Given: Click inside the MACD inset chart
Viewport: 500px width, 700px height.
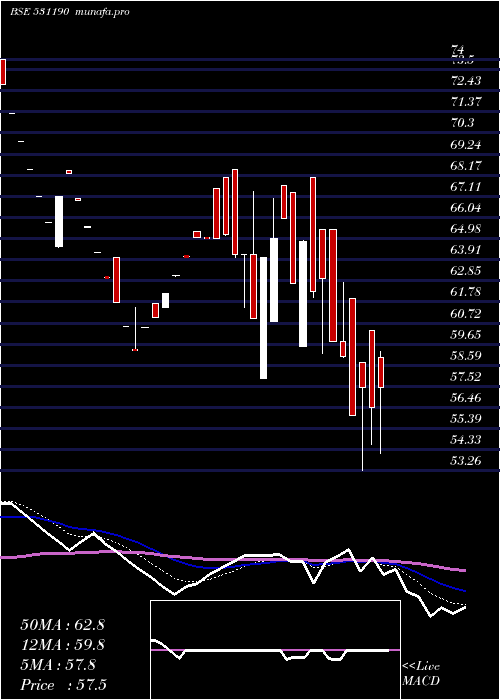Looking at the screenshot, I should [275, 650].
